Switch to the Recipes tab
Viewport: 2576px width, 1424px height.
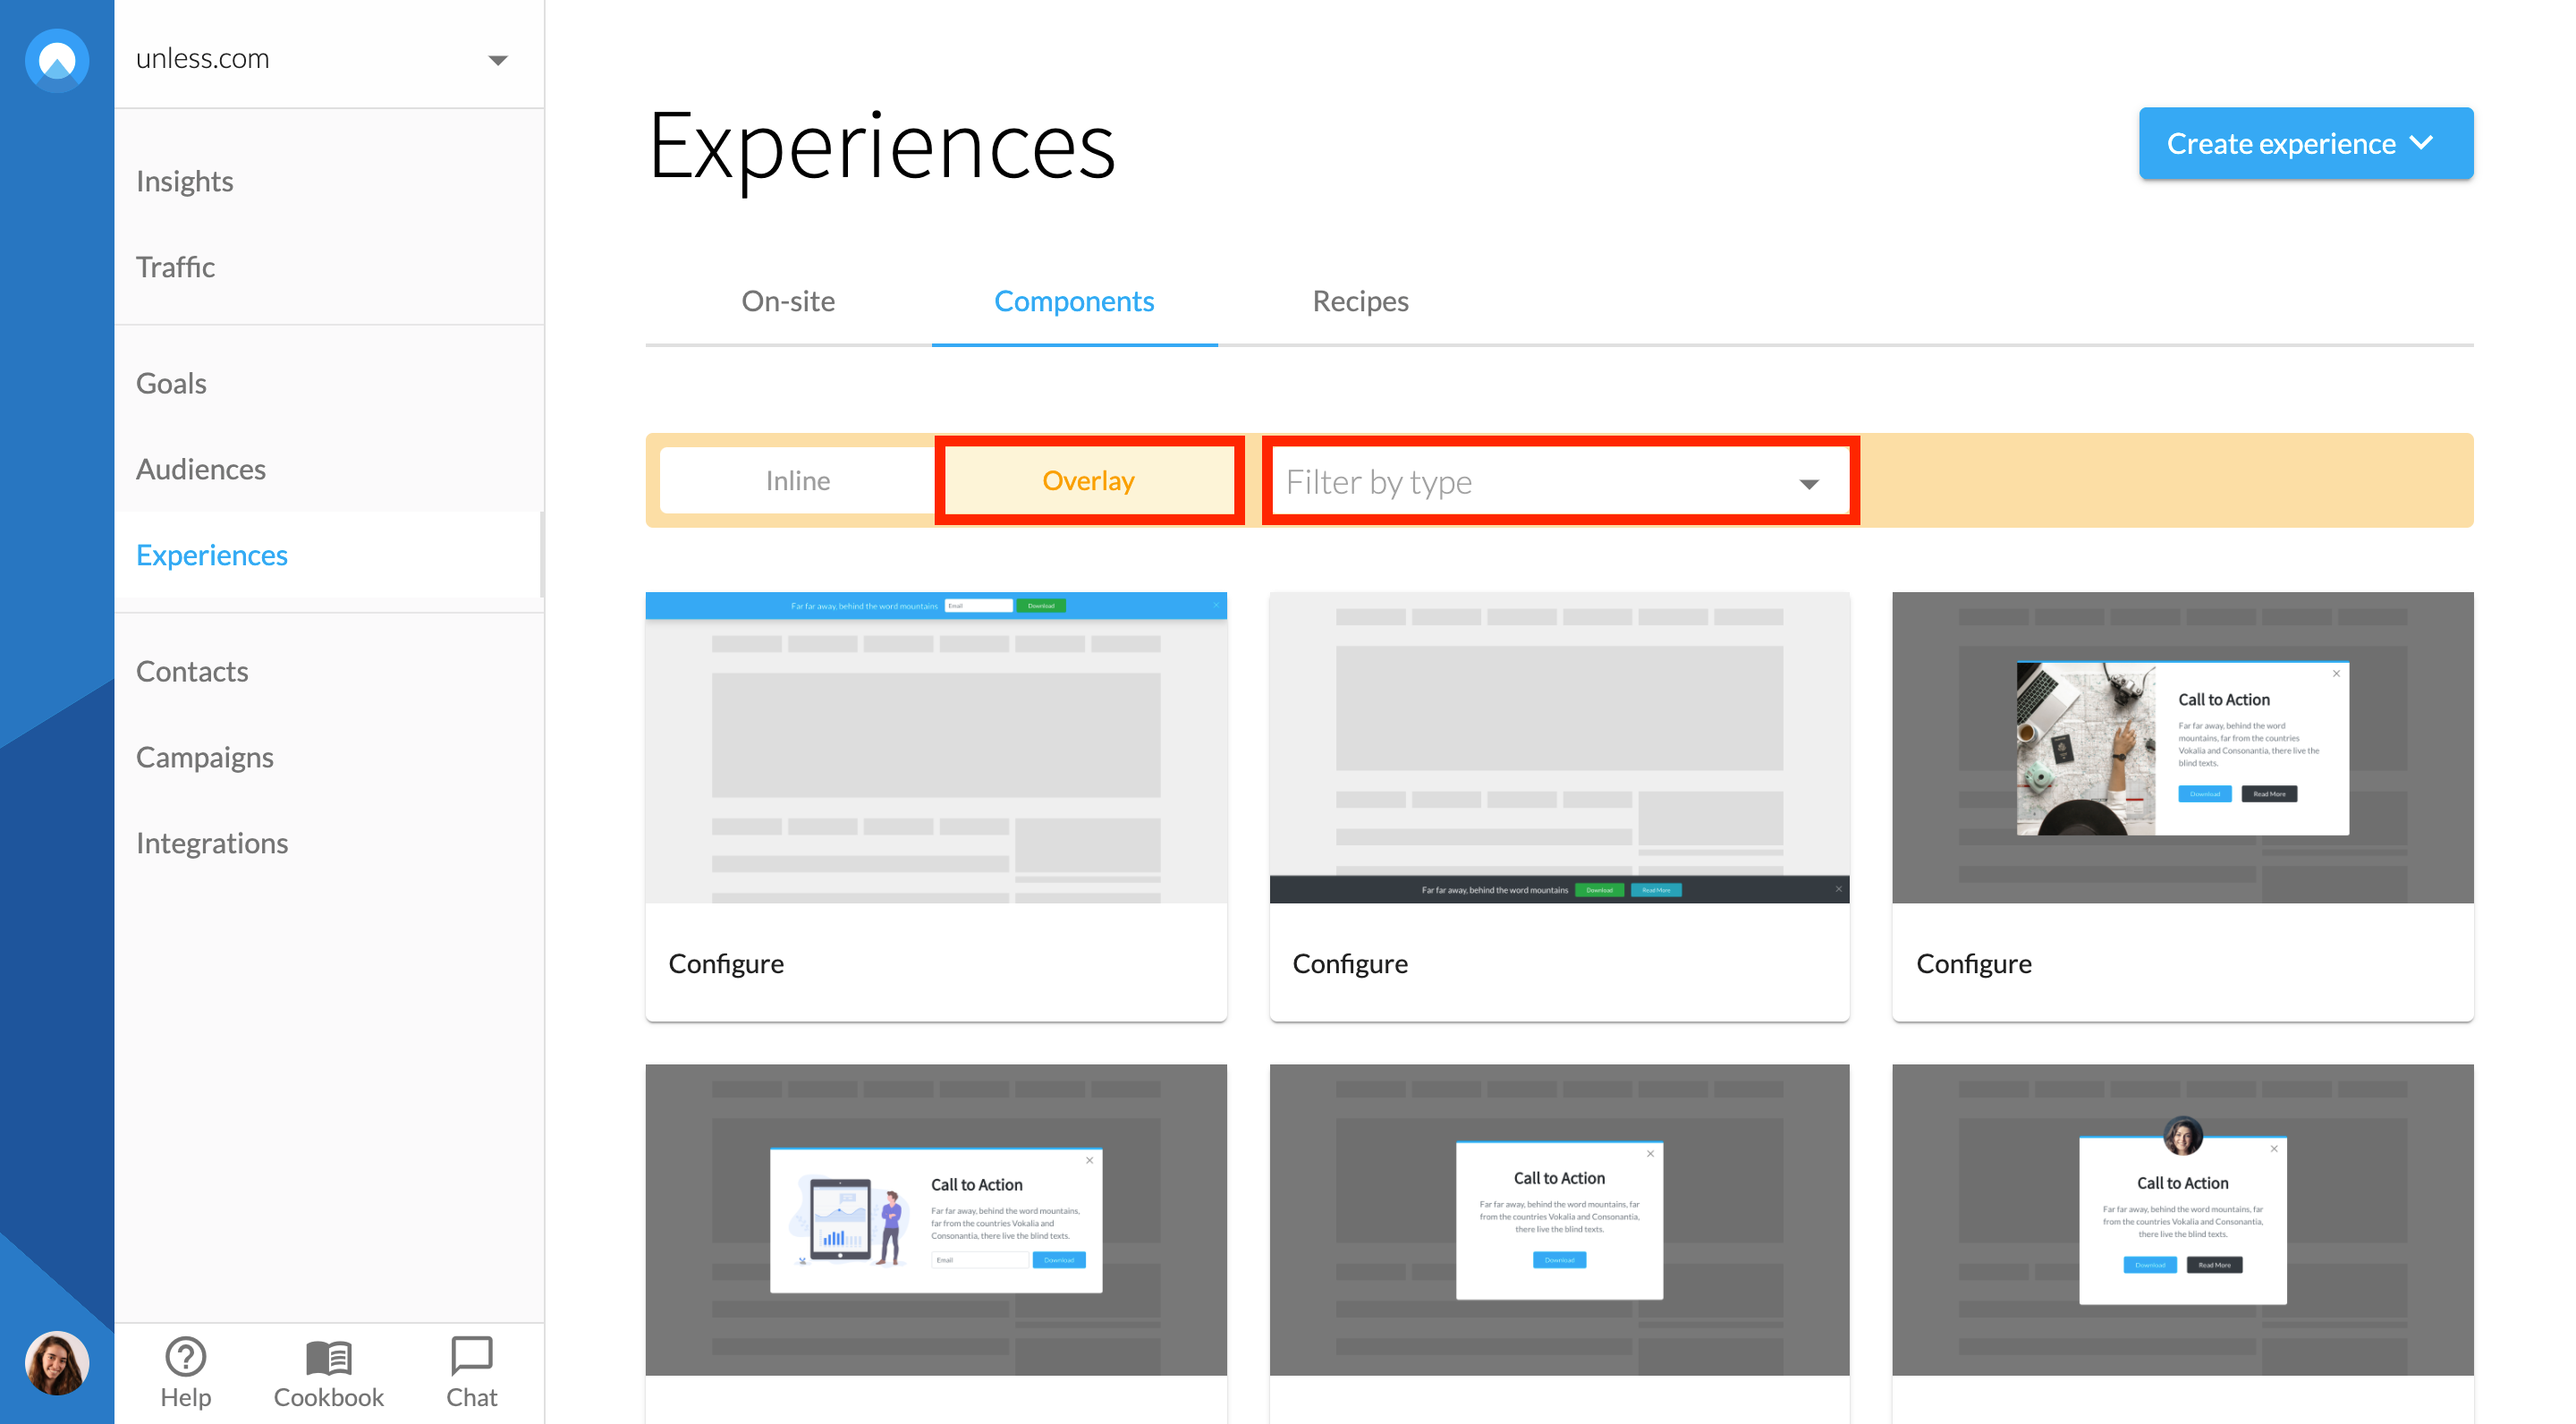[1360, 301]
